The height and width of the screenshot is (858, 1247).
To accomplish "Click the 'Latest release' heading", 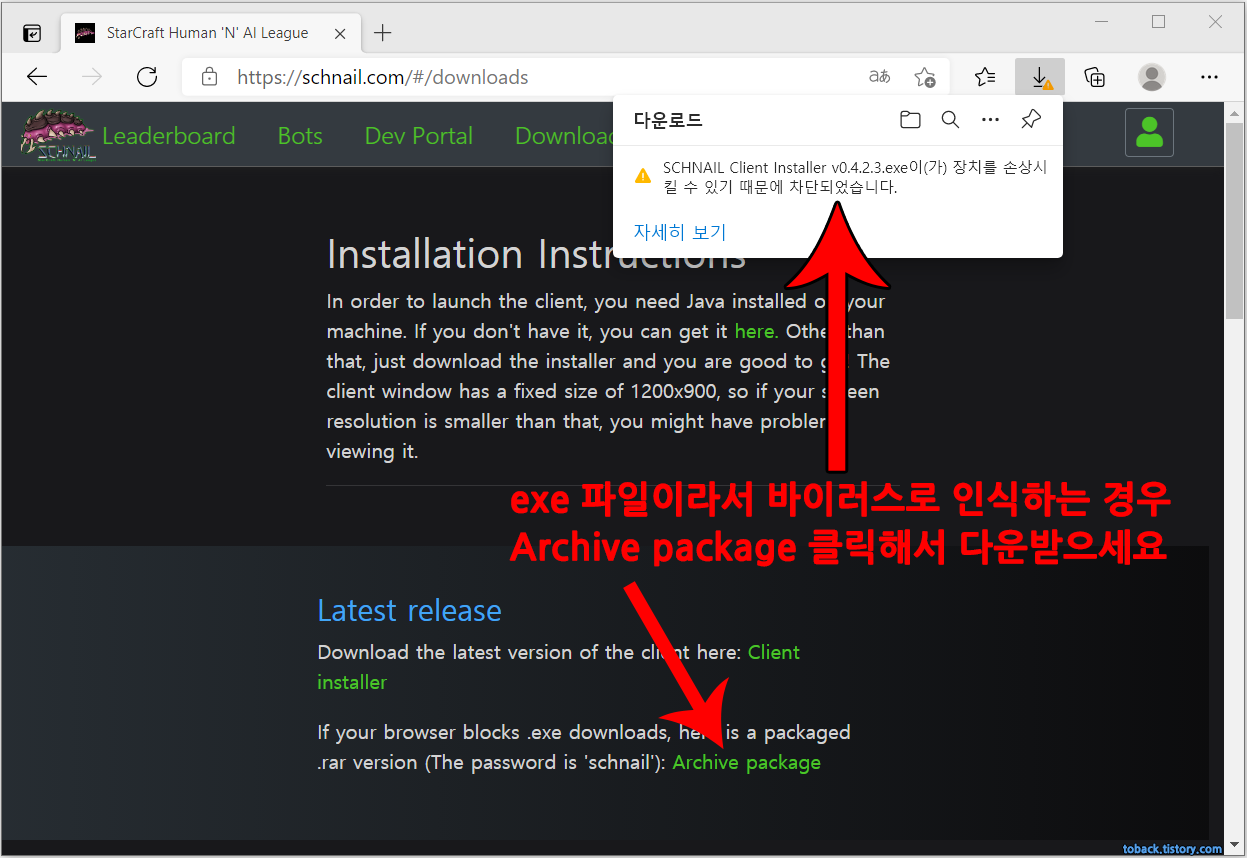I will tap(409, 610).
